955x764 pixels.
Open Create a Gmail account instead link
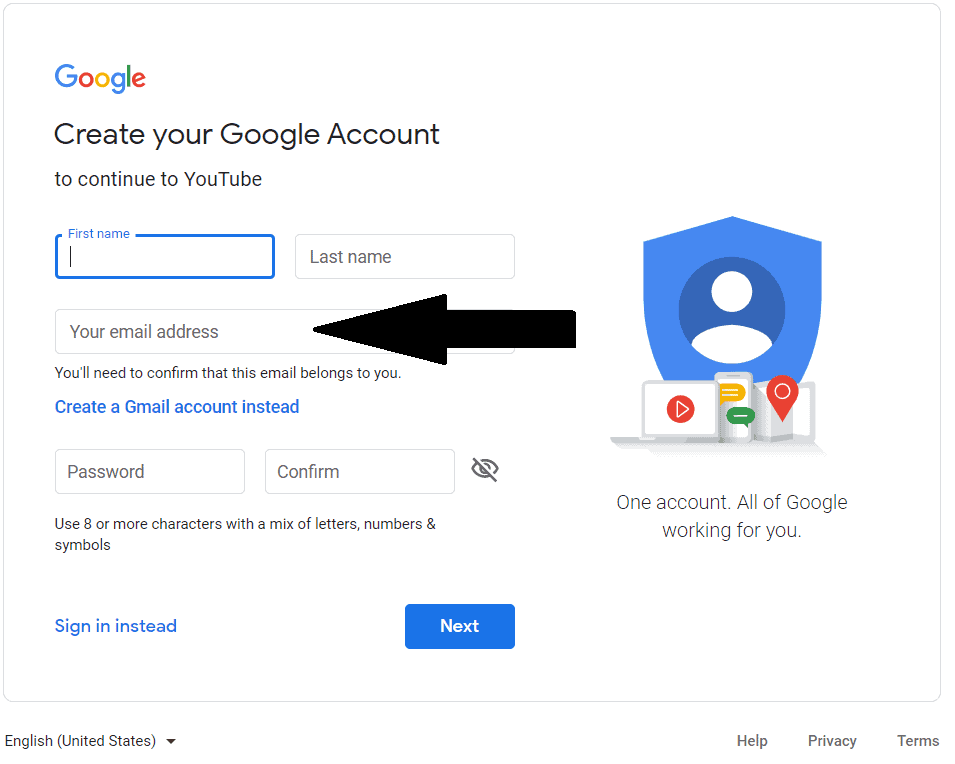[x=177, y=407]
